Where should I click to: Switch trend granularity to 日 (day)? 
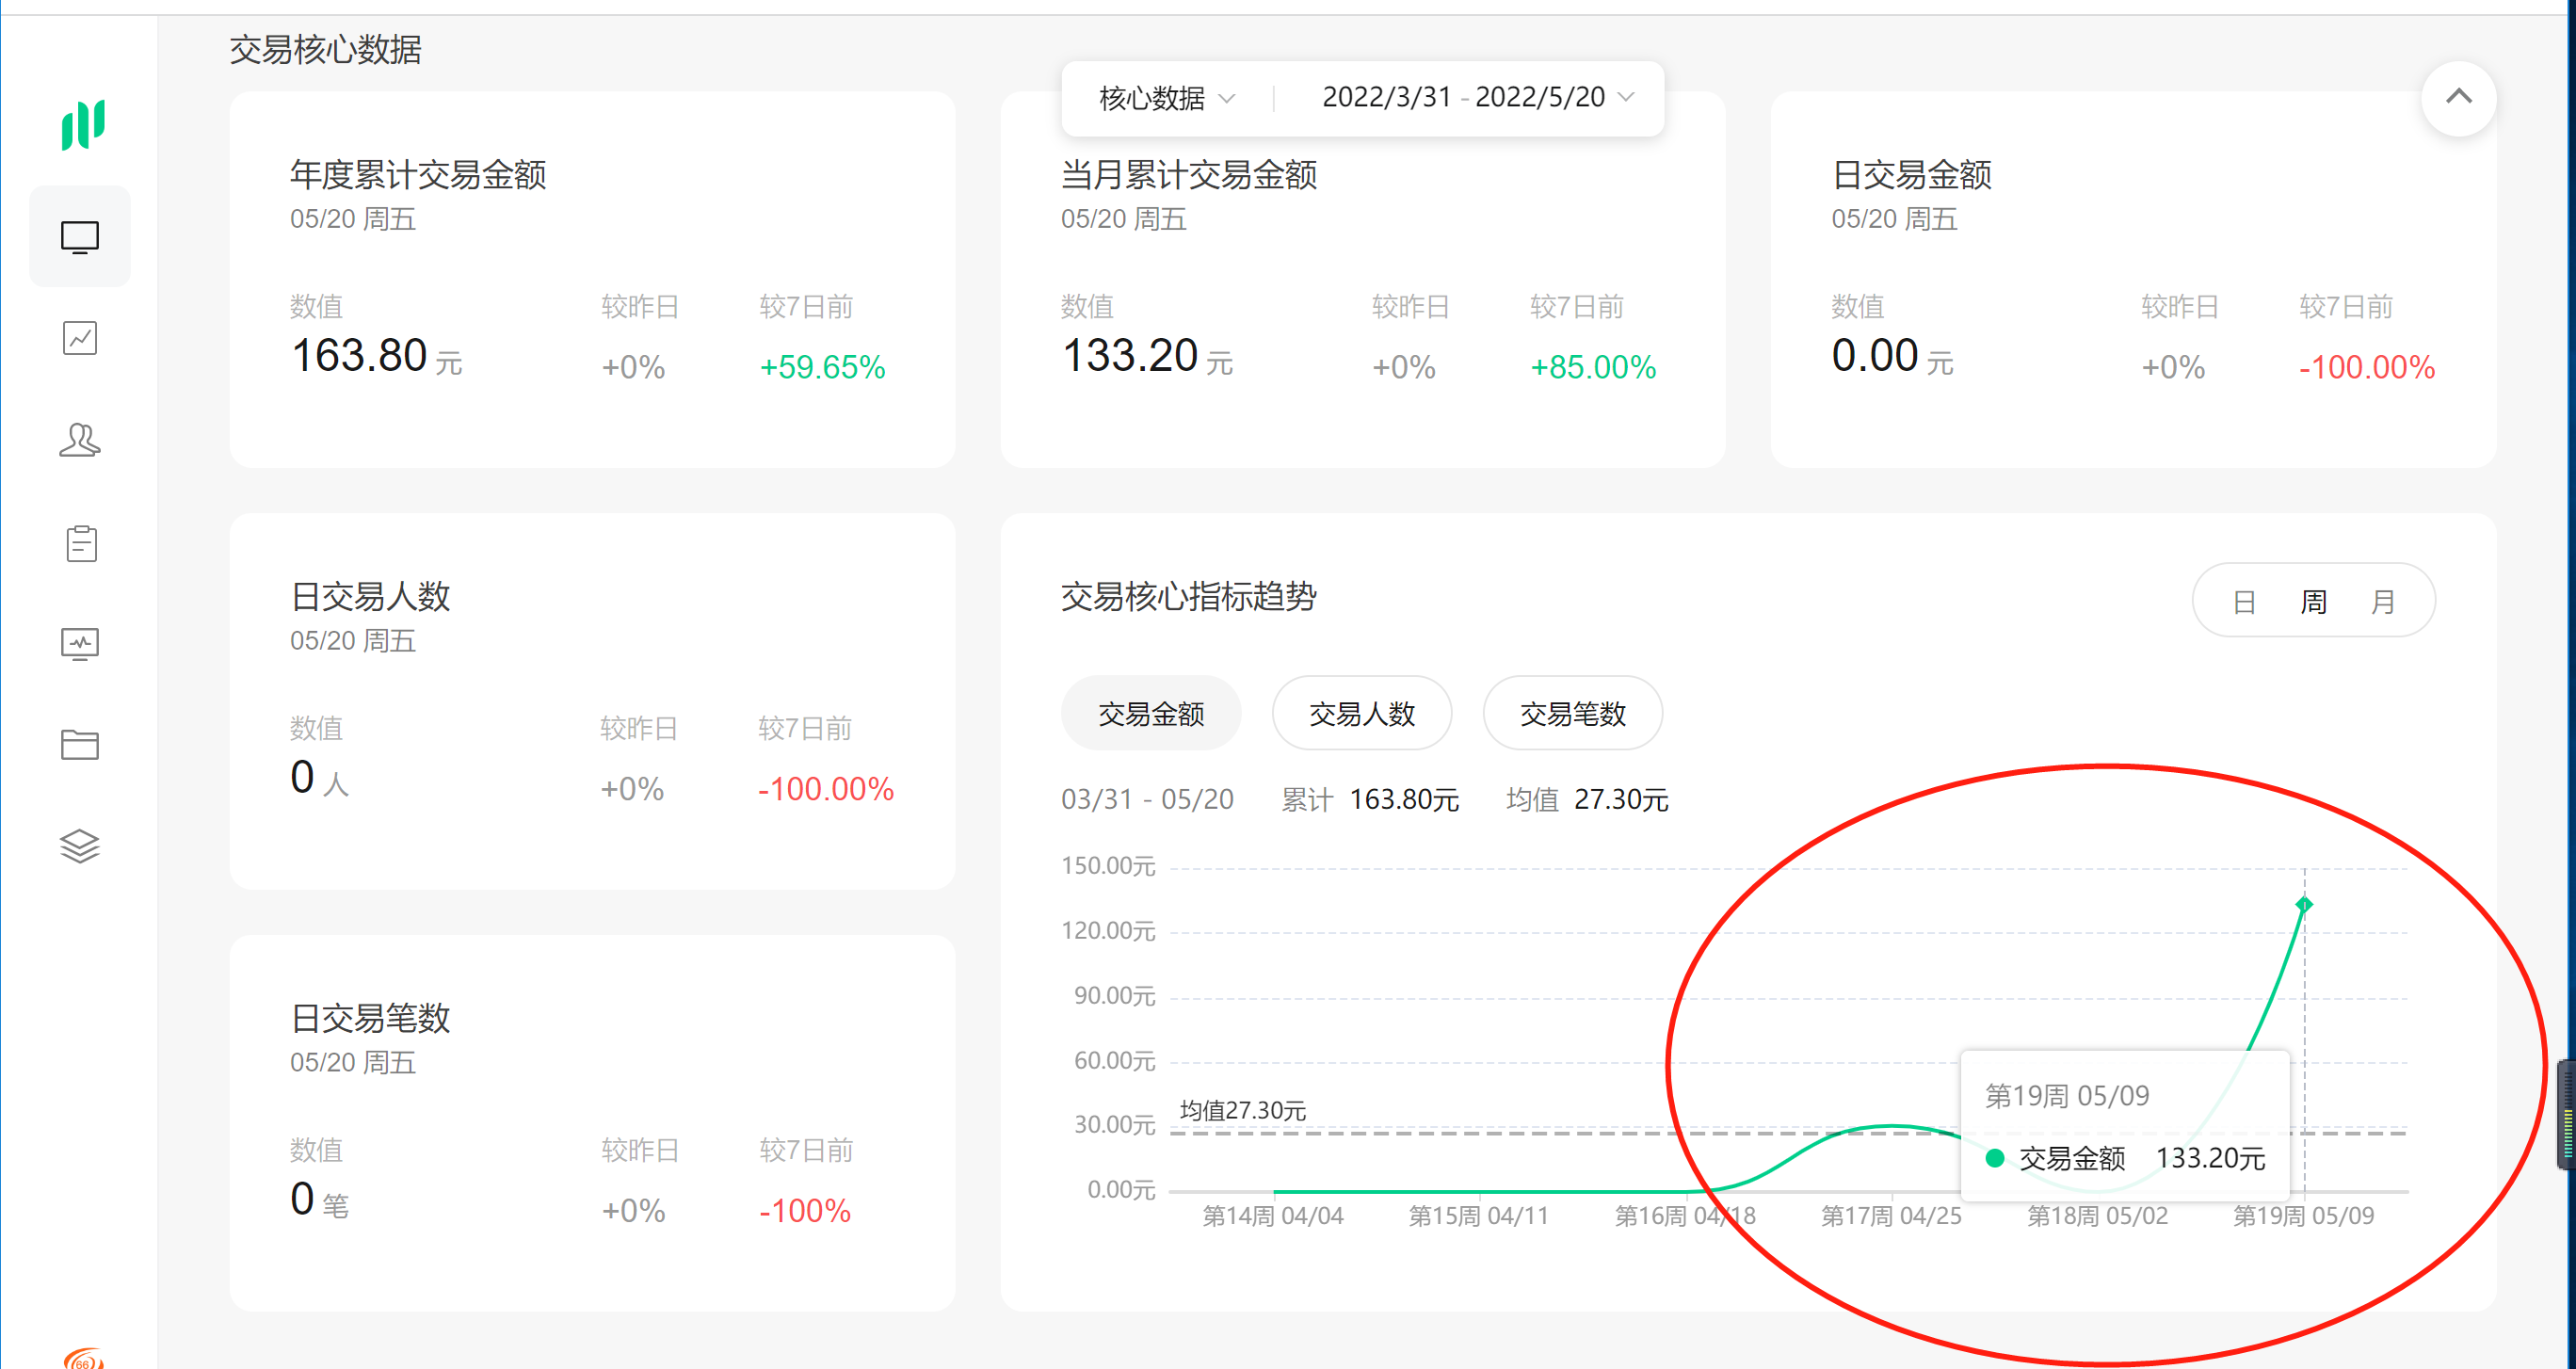pyautogui.click(x=2244, y=602)
